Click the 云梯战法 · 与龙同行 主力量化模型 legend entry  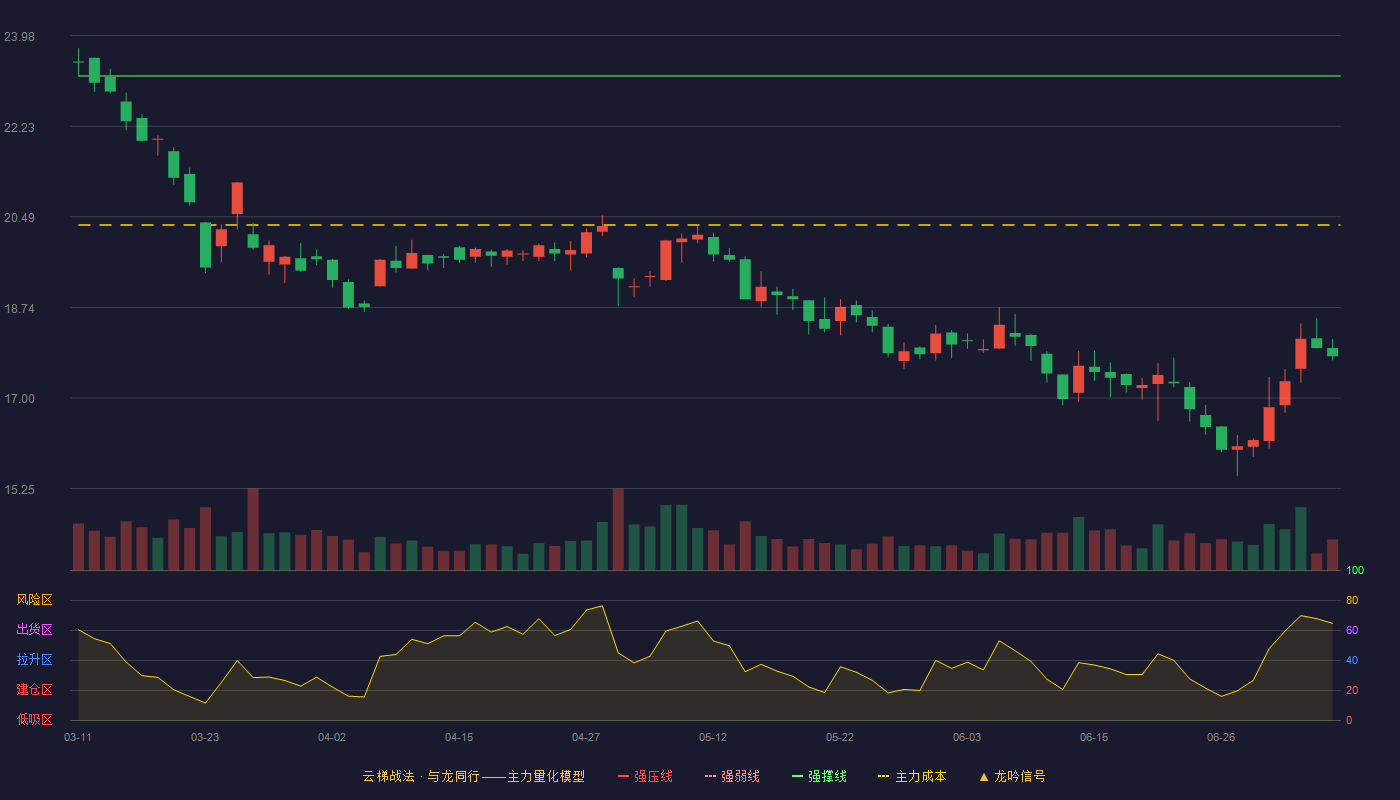(473, 776)
